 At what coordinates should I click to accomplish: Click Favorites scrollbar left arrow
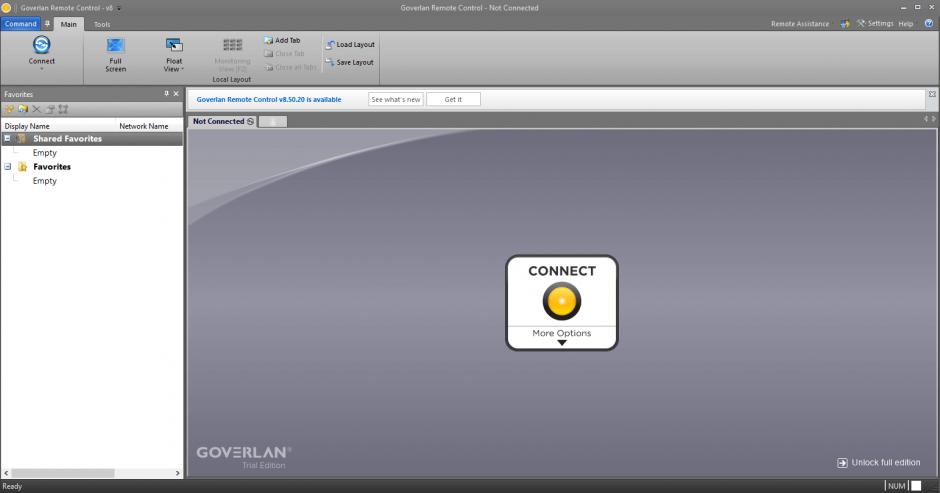(x=6, y=473)
